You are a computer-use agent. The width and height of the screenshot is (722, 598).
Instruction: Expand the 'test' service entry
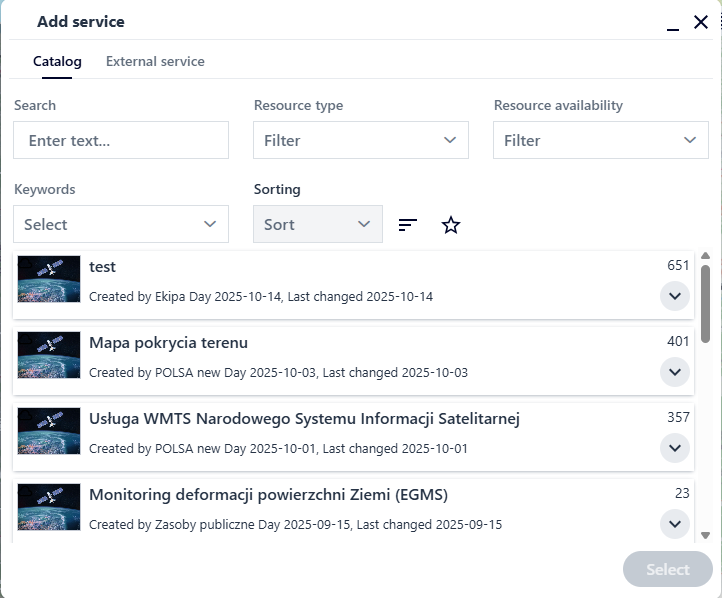point(675,296)
